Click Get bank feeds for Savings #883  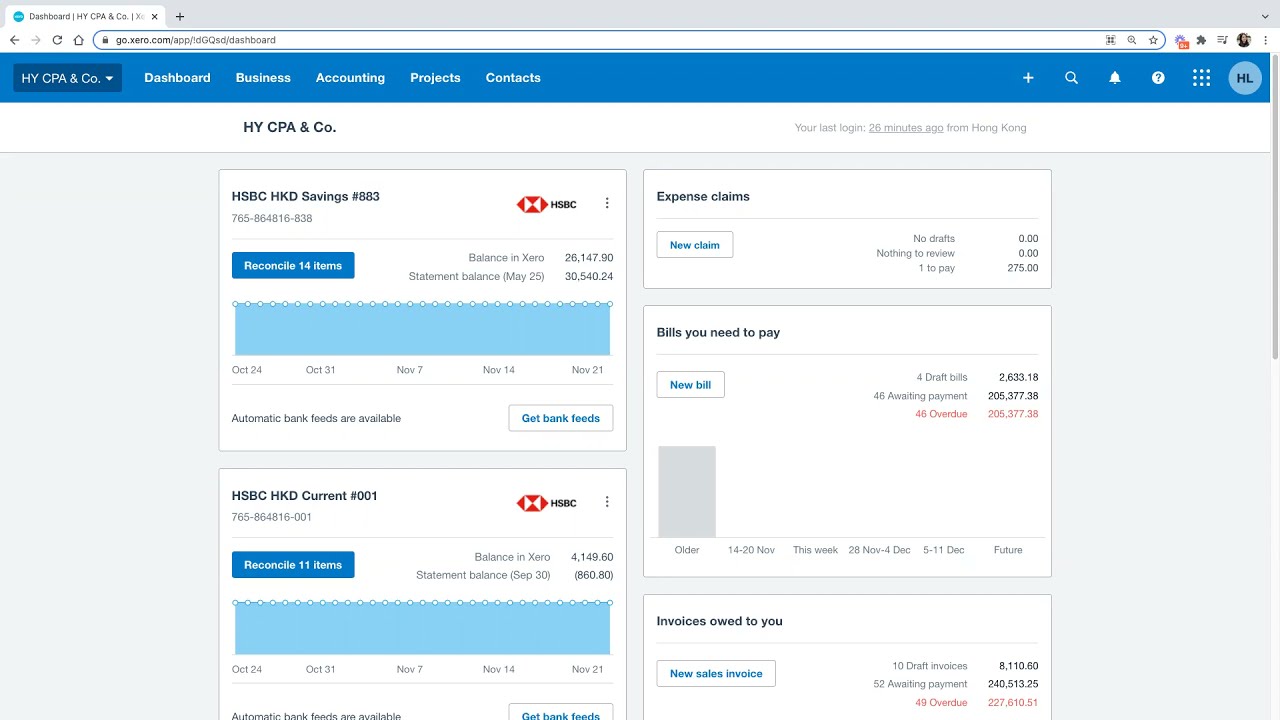click(561, 418)
